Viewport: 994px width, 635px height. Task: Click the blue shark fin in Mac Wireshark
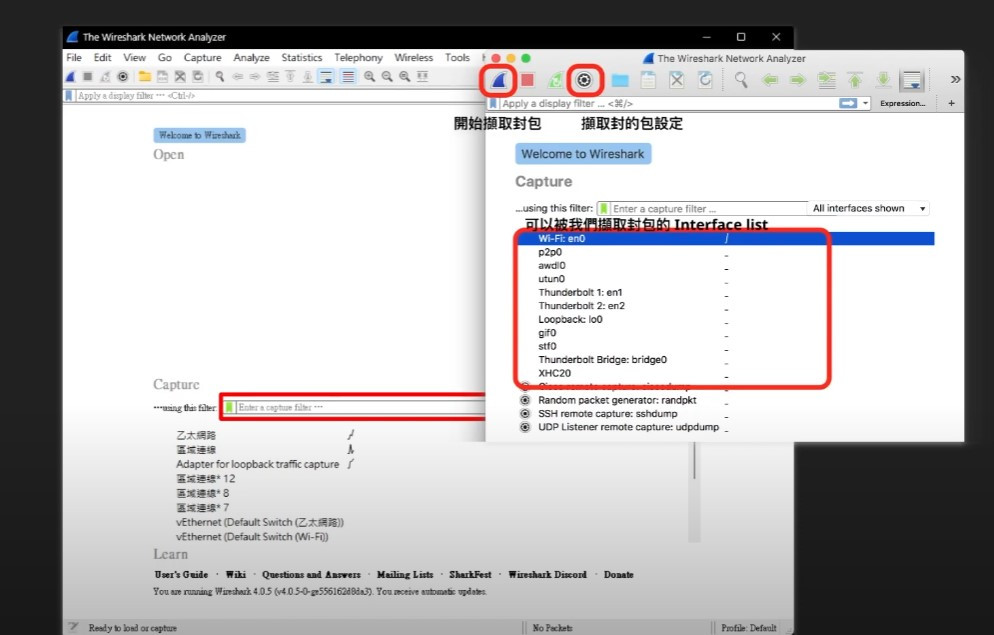[x=499, y=80]
